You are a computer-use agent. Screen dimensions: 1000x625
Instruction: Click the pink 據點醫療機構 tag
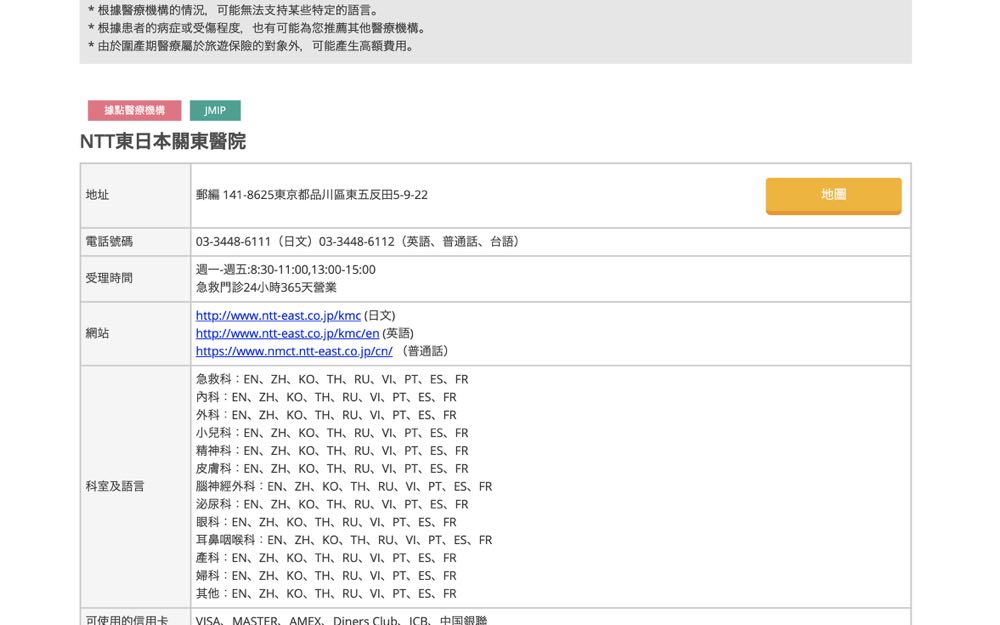(135, 111)
